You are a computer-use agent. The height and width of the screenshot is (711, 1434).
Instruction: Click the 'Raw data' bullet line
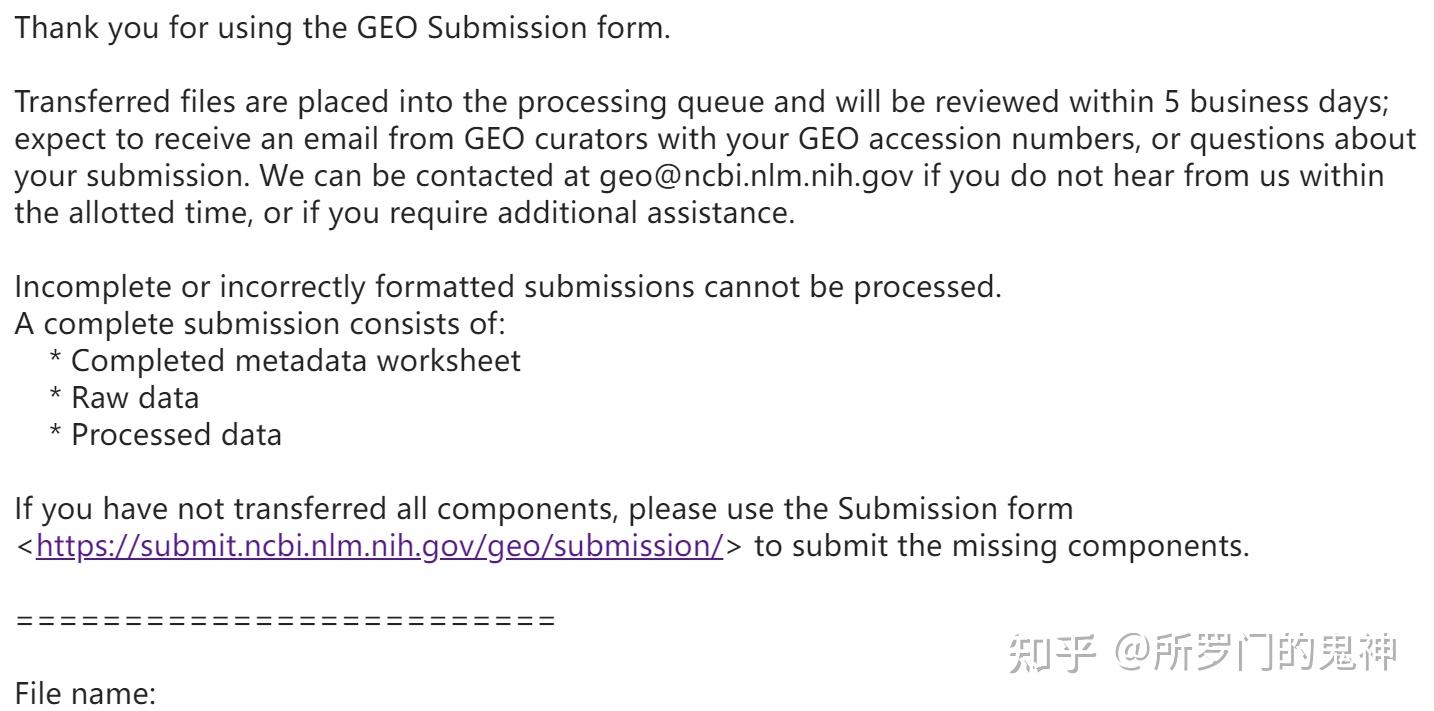[x=124, y=397]
